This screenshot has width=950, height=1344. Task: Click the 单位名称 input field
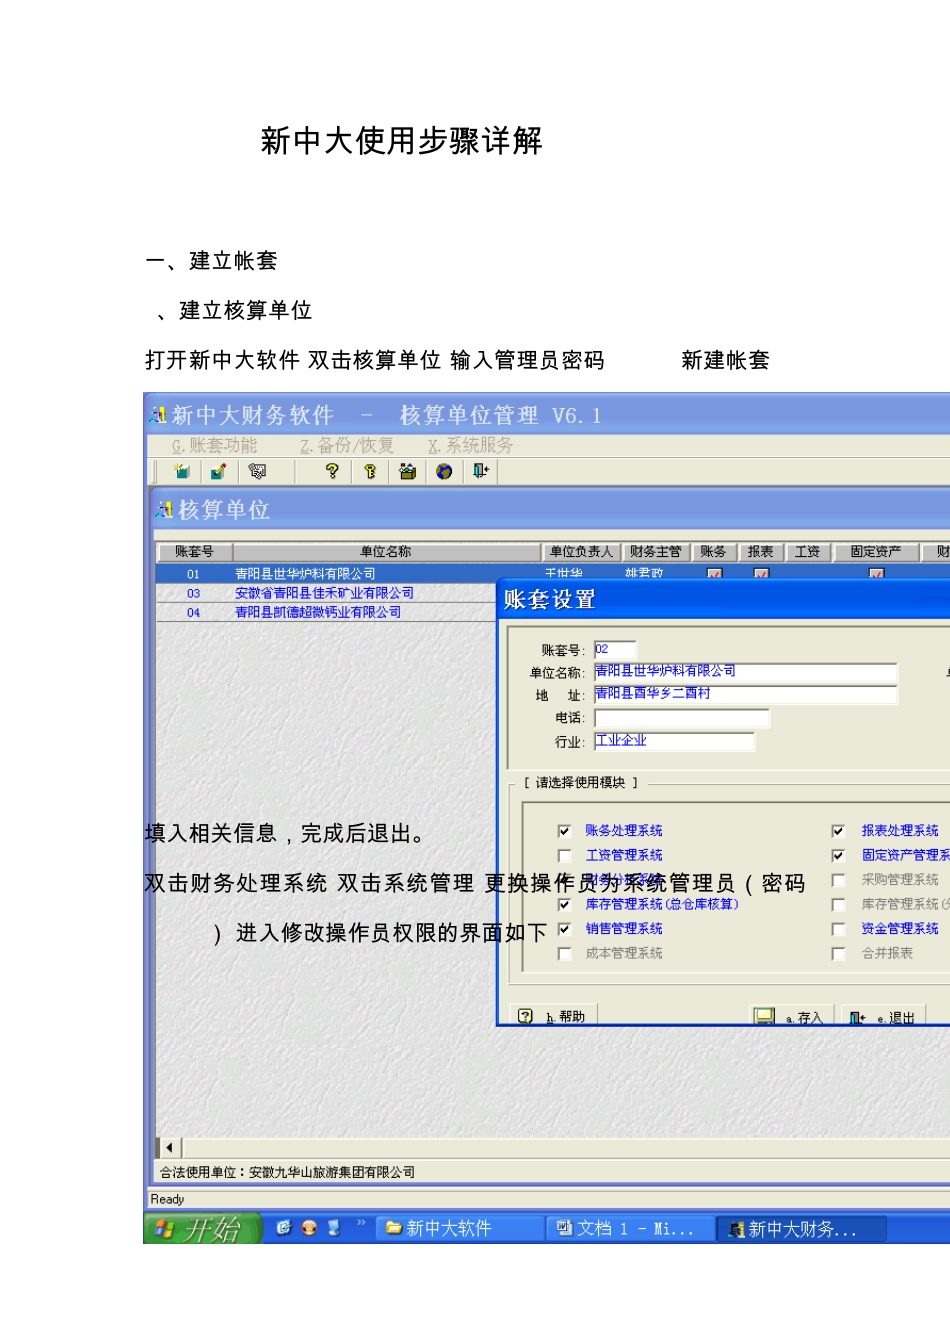746,672
